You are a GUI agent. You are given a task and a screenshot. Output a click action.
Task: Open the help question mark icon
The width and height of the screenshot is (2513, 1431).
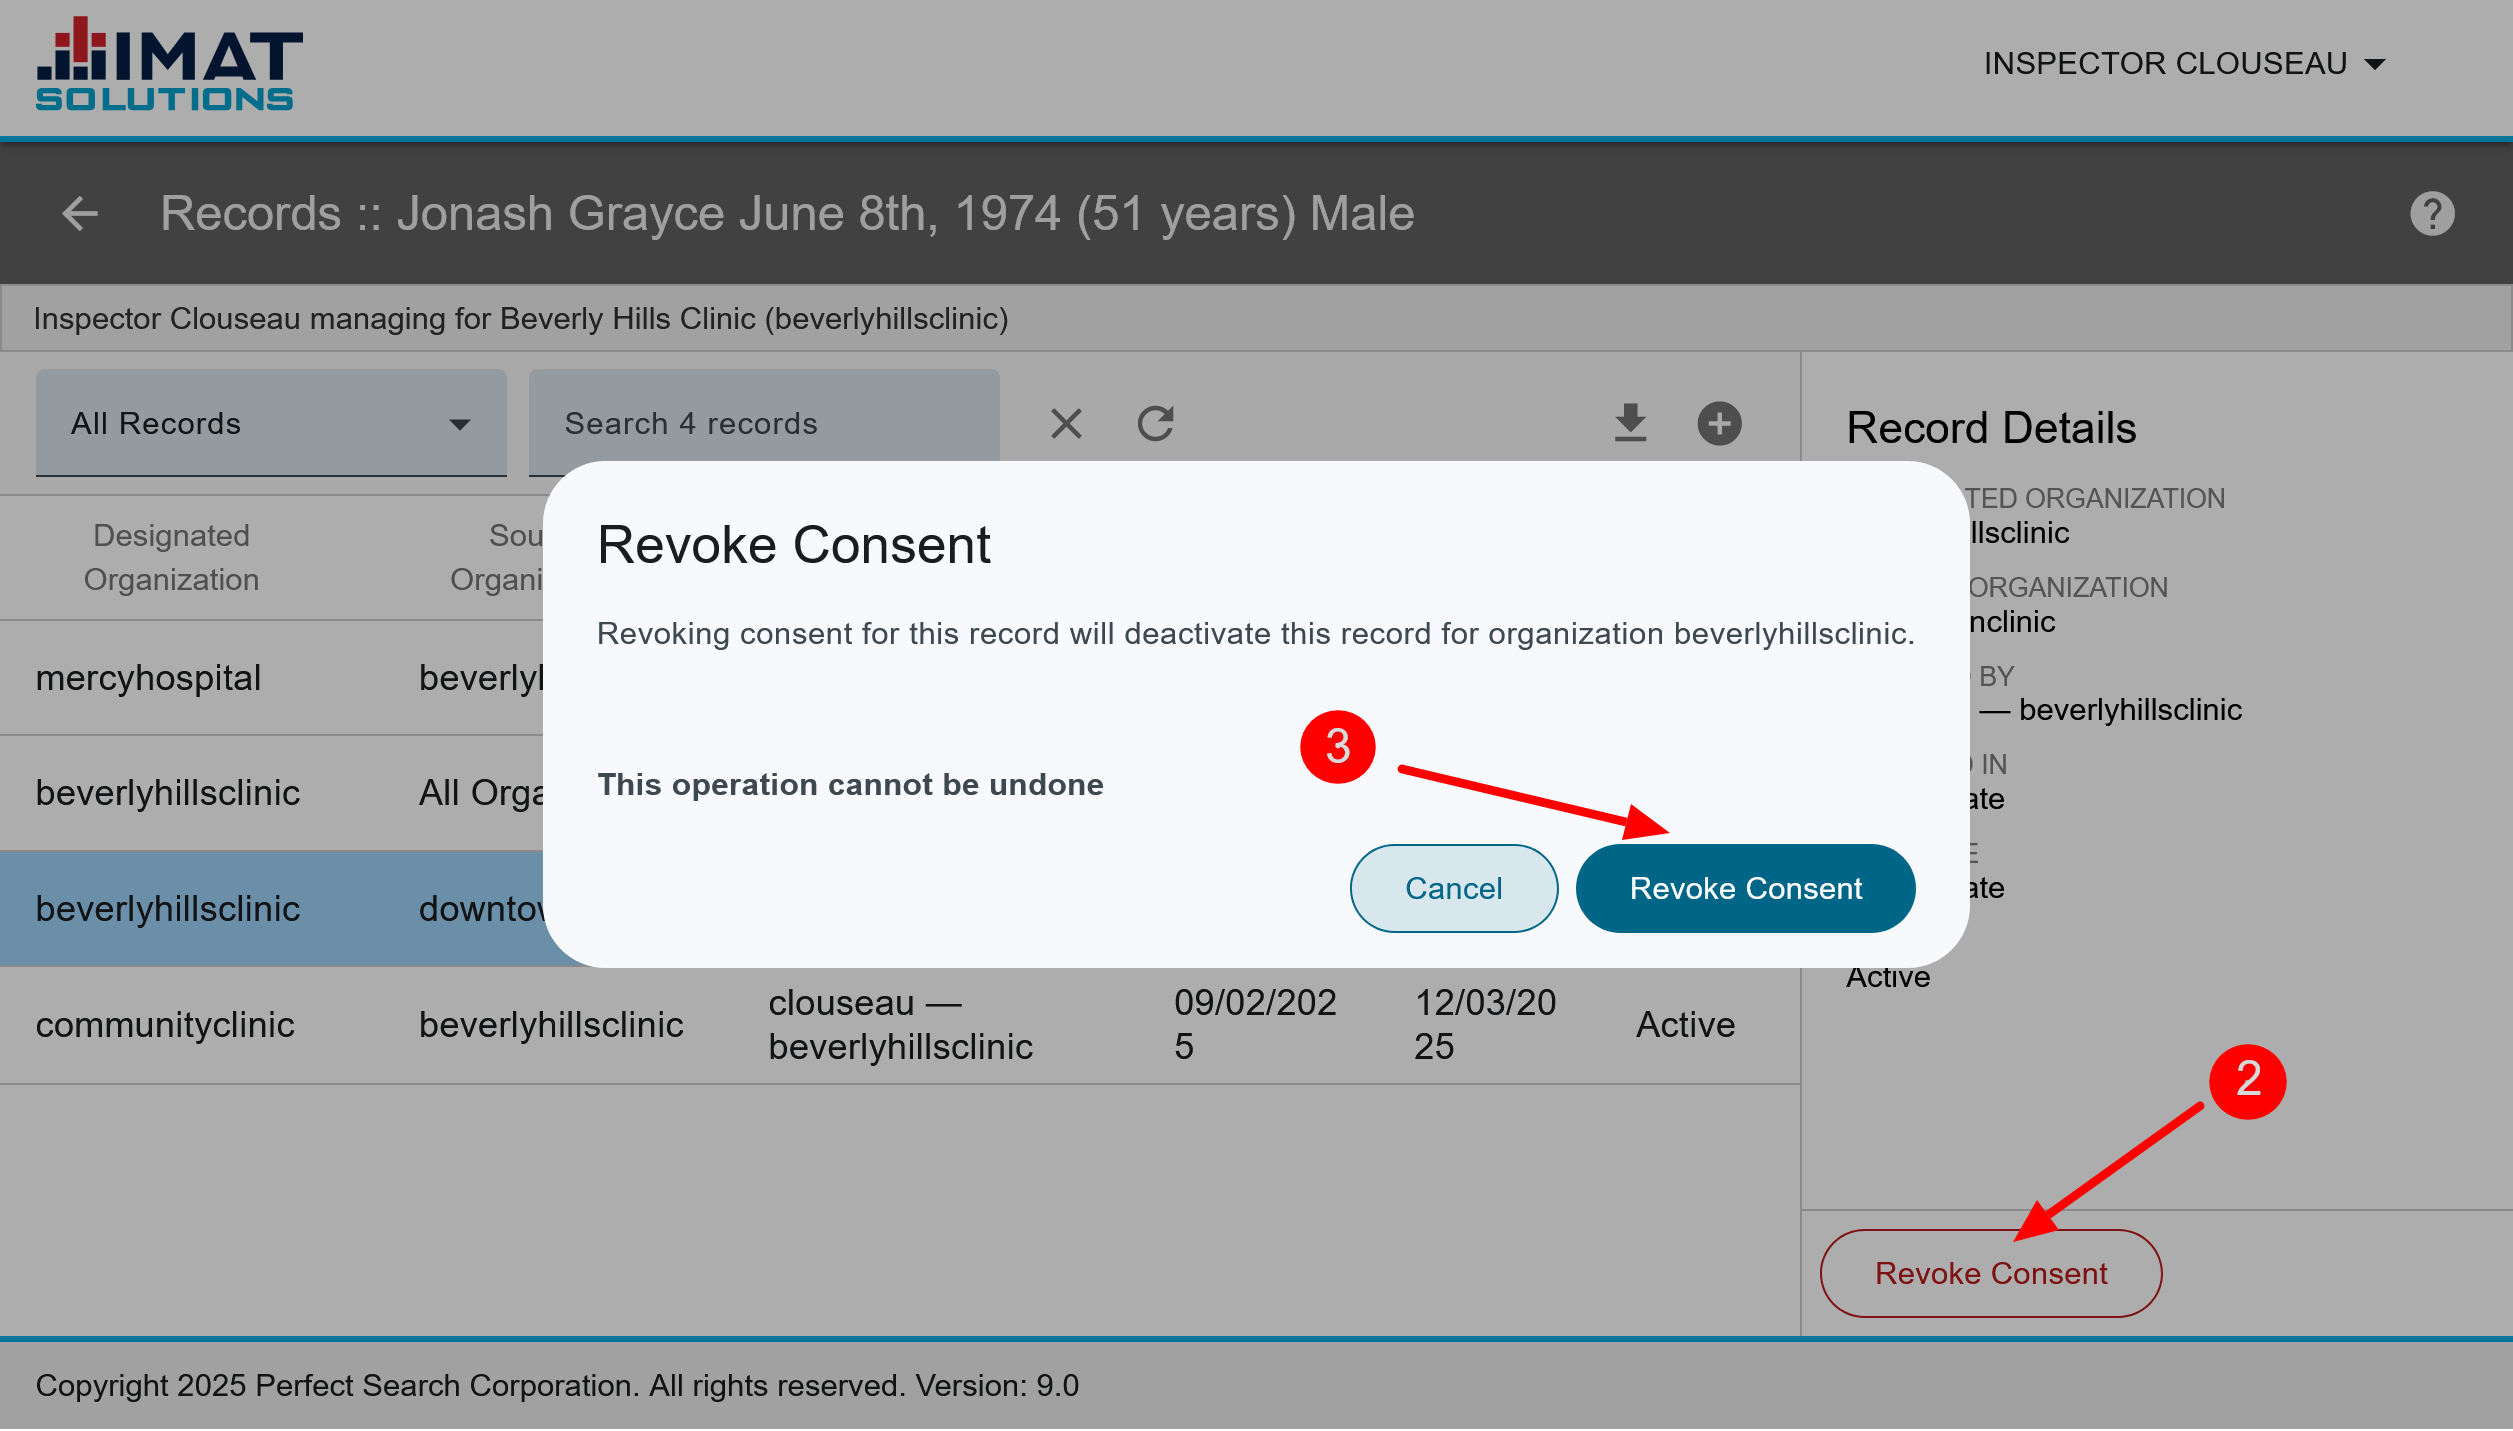pos(2431,213)
